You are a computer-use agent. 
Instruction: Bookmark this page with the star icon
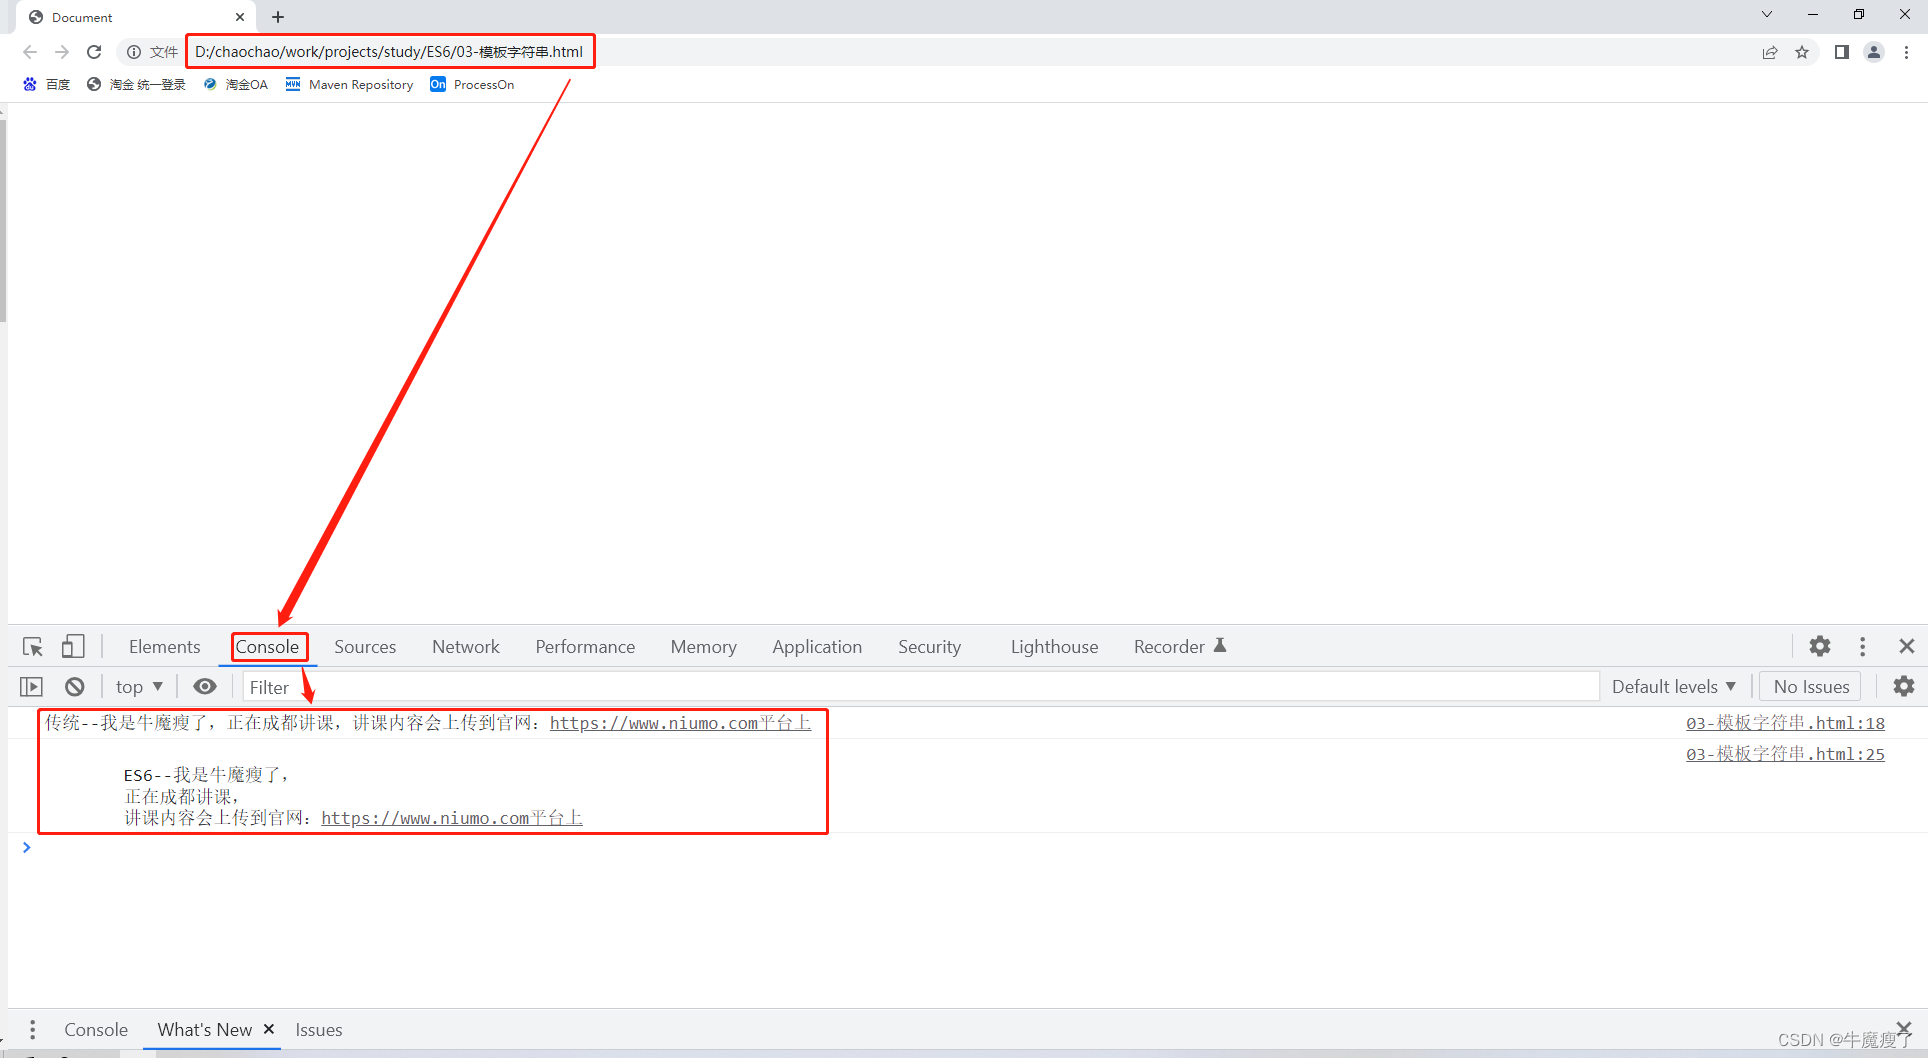[x=1802, y=52]
